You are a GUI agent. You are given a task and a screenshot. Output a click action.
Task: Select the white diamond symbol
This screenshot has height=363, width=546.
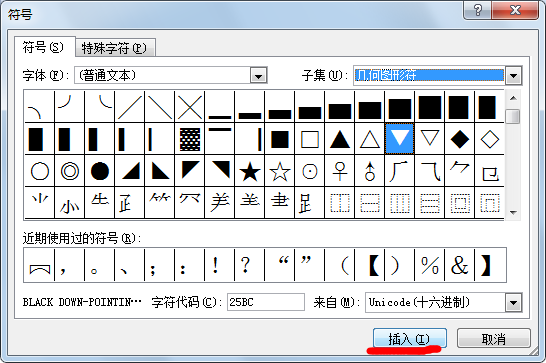click(x=489, y=139)
